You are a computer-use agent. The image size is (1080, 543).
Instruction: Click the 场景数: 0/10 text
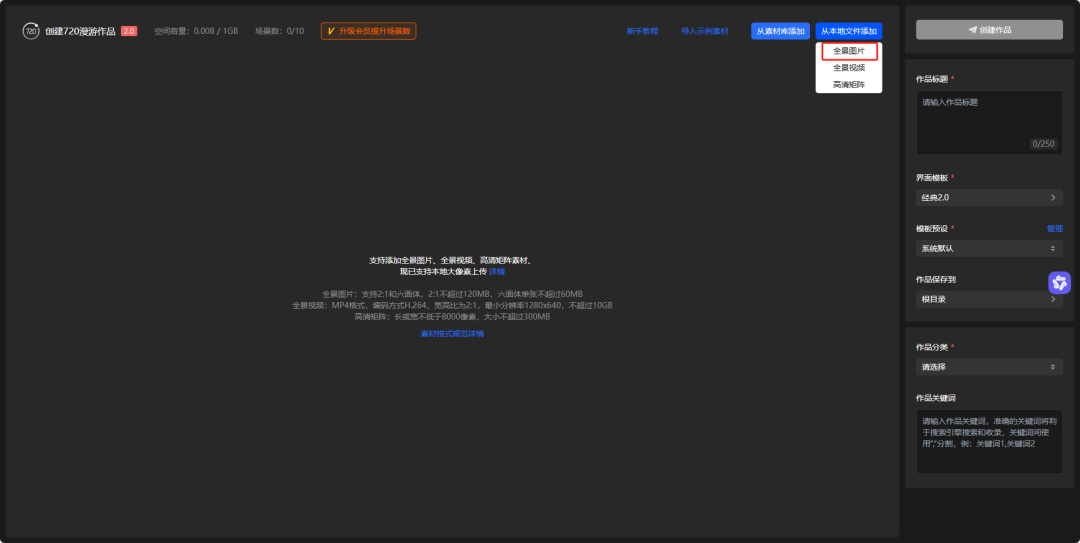coord(280,31)
